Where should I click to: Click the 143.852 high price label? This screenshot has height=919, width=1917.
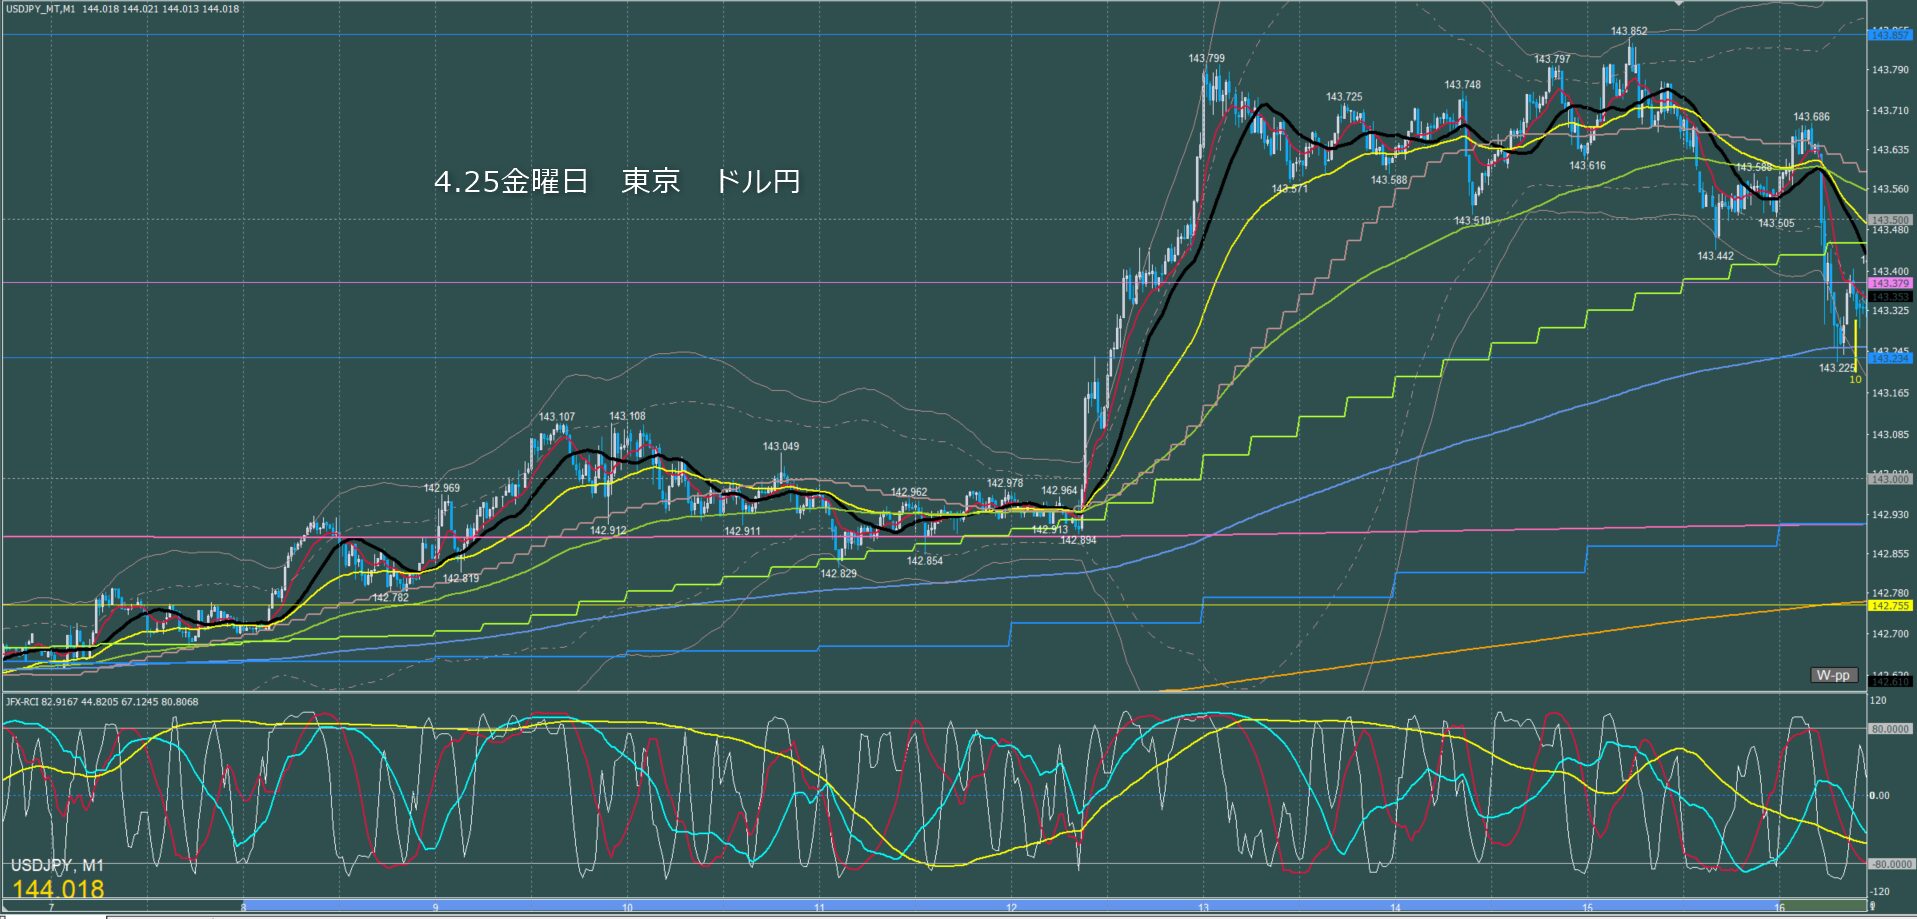[1629, 32]
